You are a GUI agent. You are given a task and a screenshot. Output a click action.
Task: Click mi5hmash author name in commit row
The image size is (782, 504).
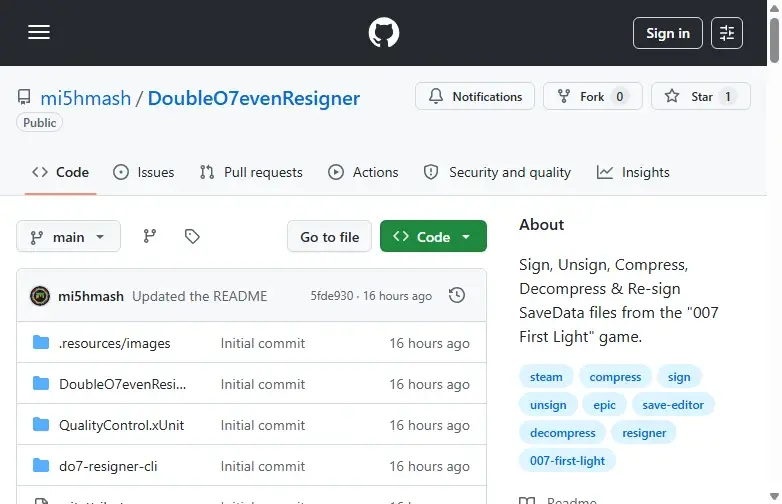(x=91, y=296)
